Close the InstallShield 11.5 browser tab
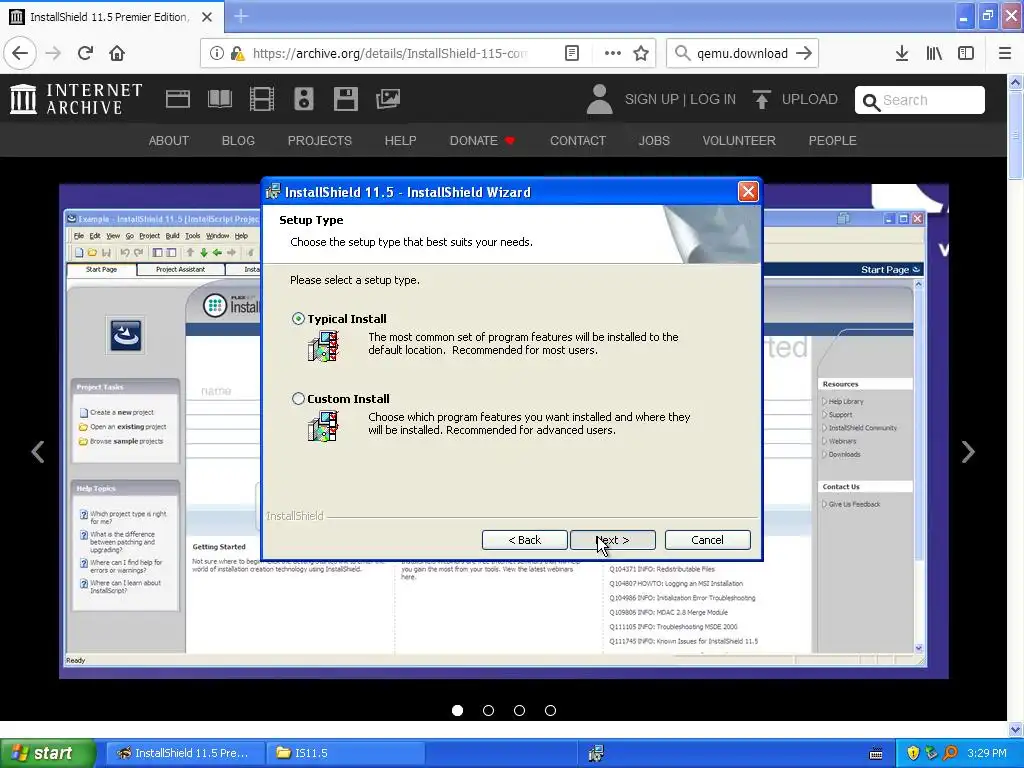The height and width of the screenshot is (768, 1024). coord(207,17)
